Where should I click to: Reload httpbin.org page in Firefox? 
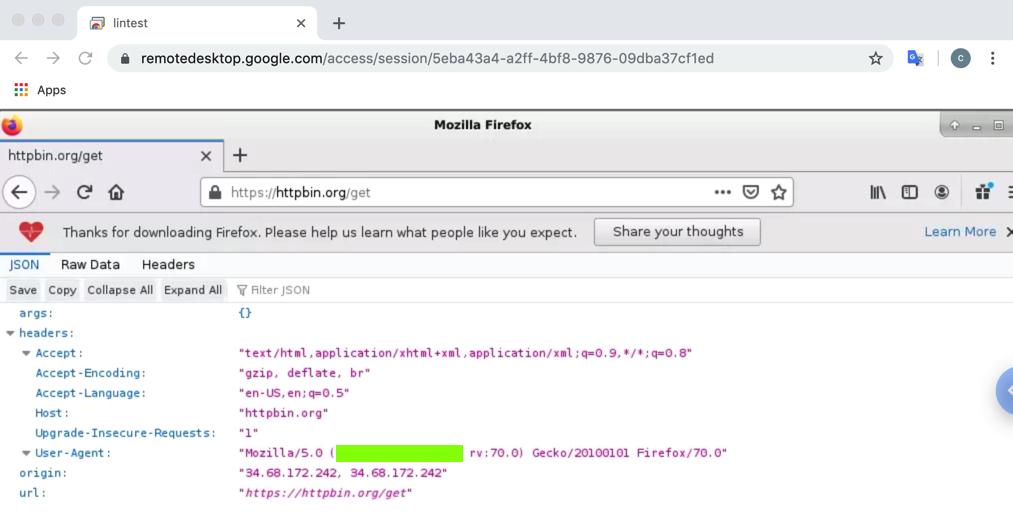coord(85,192)
